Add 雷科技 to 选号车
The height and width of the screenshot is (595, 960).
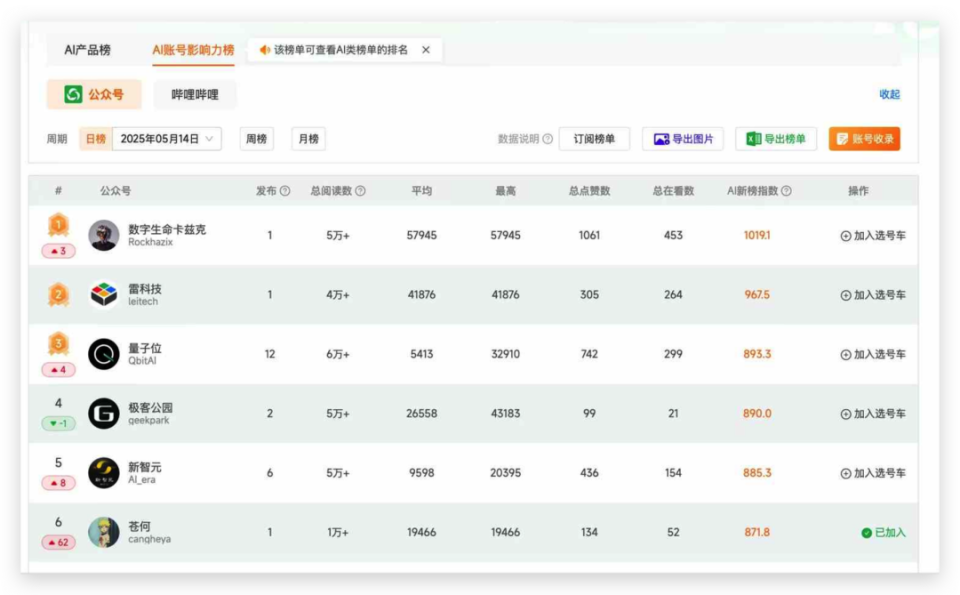(x=872, y=295)
